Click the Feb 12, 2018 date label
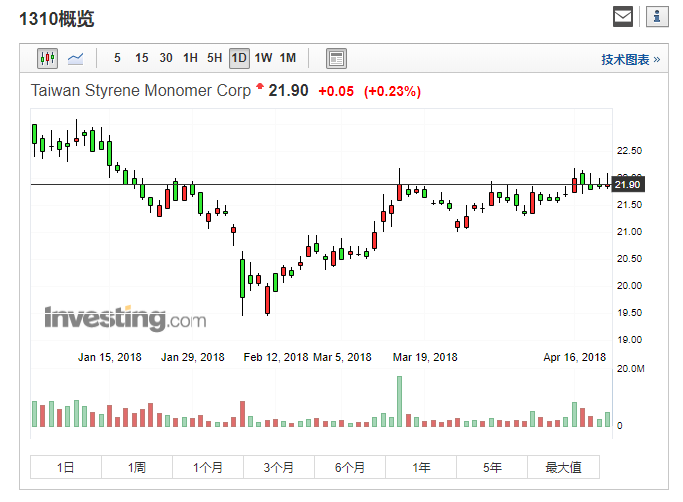 point(276,357)
